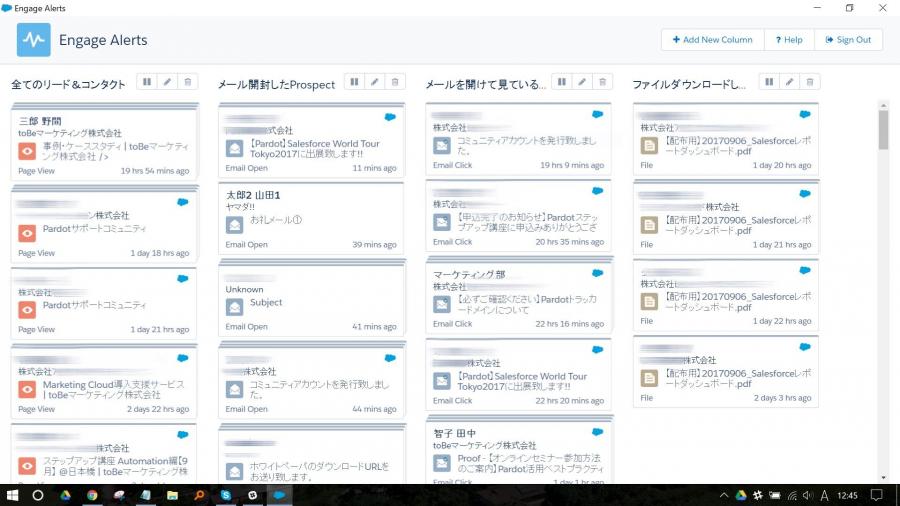Click email click icon on 22 hrs 20 mins card
900x506 pixels.
[441, 381]
